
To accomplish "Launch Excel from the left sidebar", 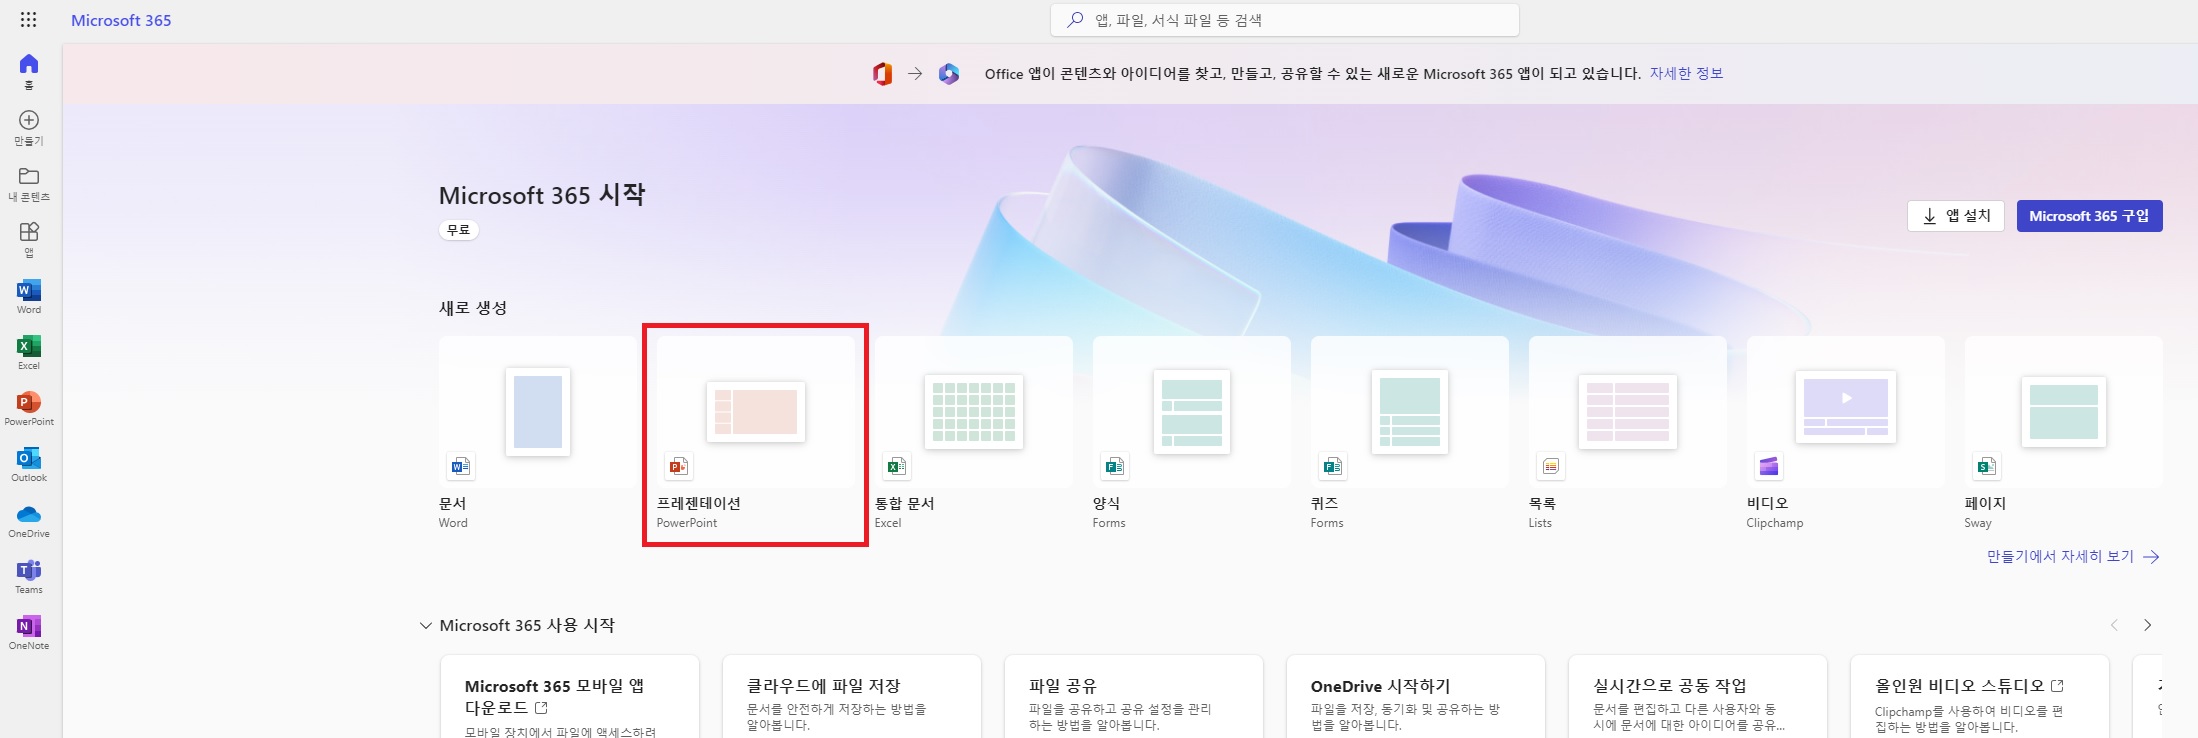I will (x=29, y=352).
